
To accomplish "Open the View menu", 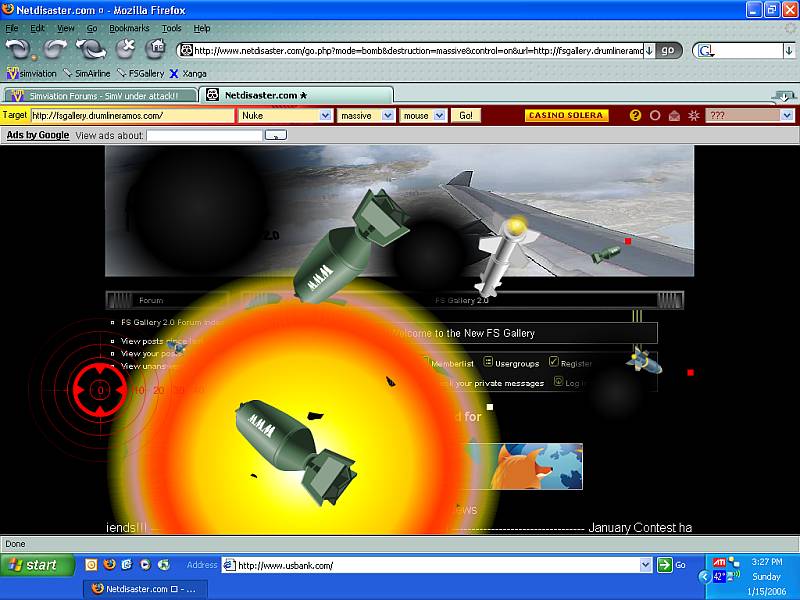I will pyautogui.click(x=65, y=28).
